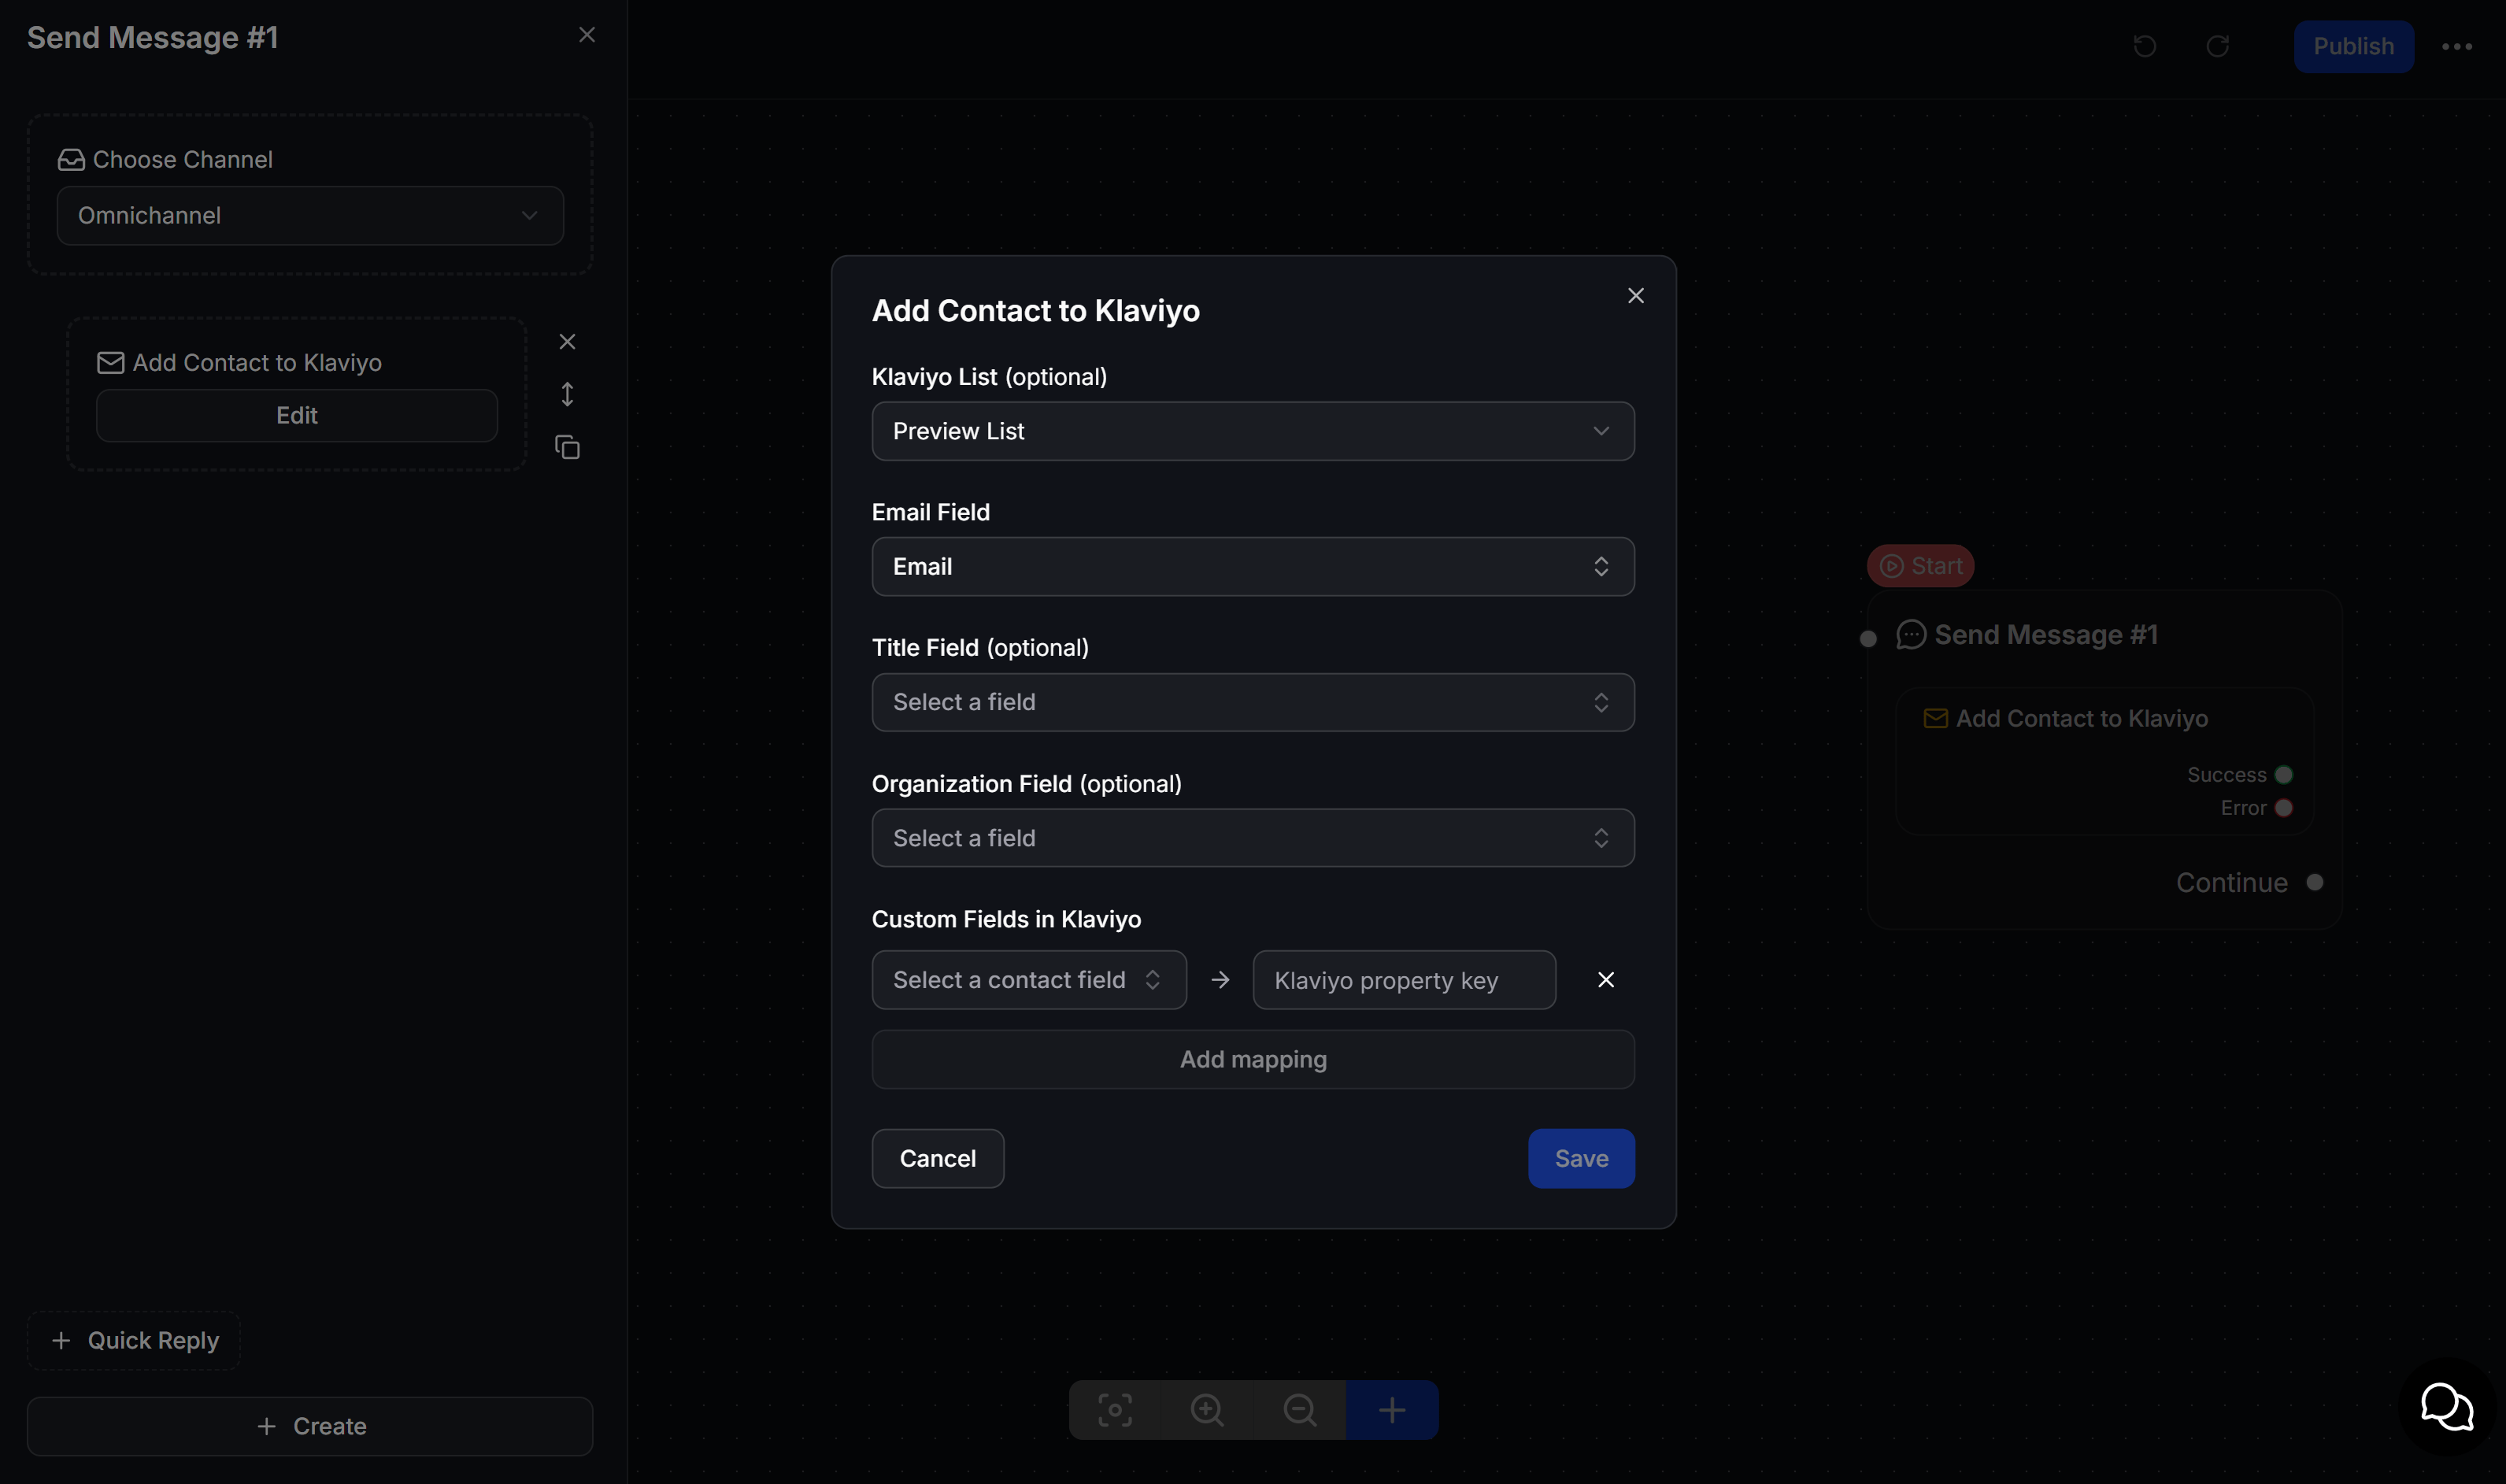
Task: Click the blue plus add-node button
Action: pos(1392,1410)
